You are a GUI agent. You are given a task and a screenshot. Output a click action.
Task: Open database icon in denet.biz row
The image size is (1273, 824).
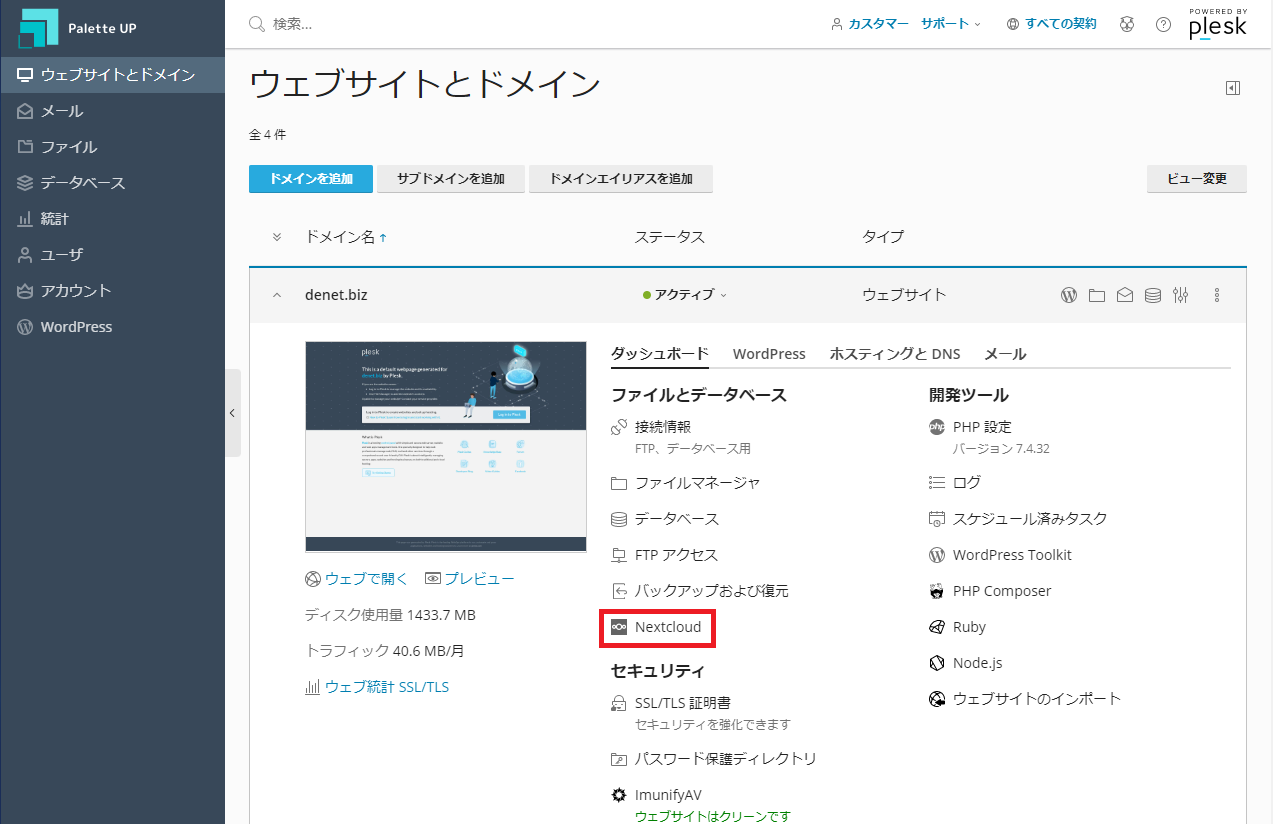coord(1153,295)
